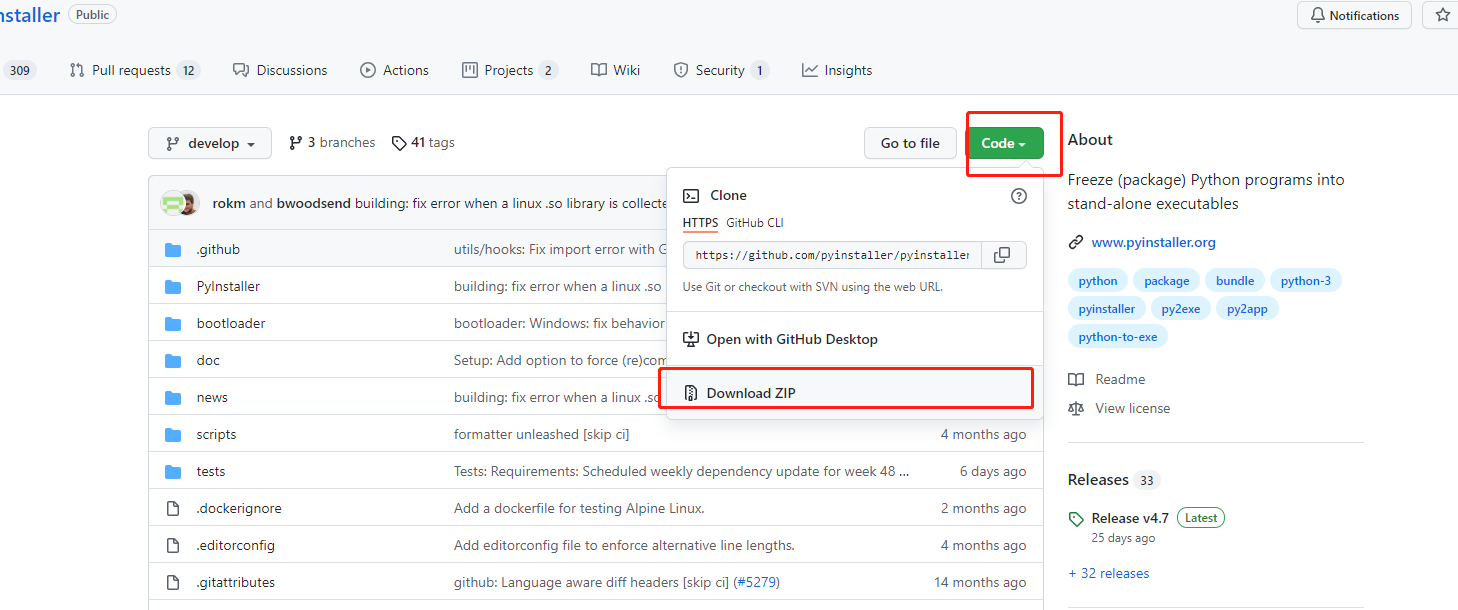Viewport: 1458px width, 610px height.
Task: Open the .editorconfig file
Action: point(235,545)
